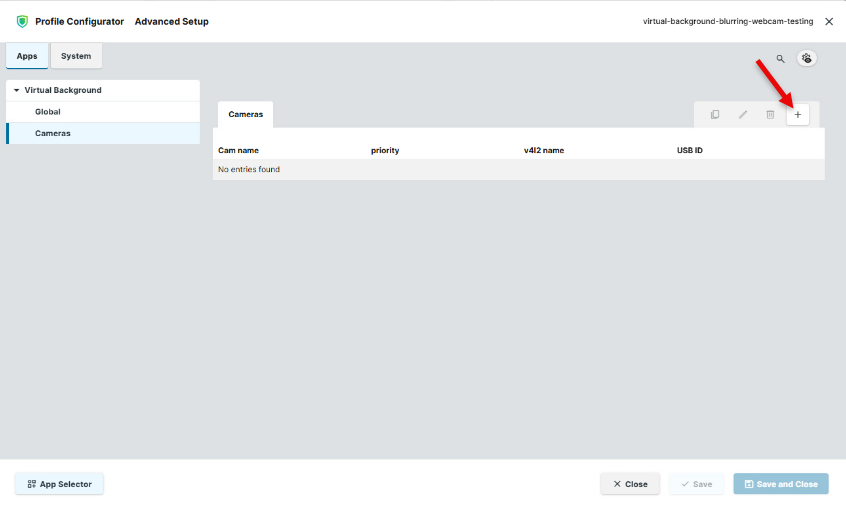This screenshot has width=846, height=506.
Task: Click the USB ID column header
Action: point(690,150)
